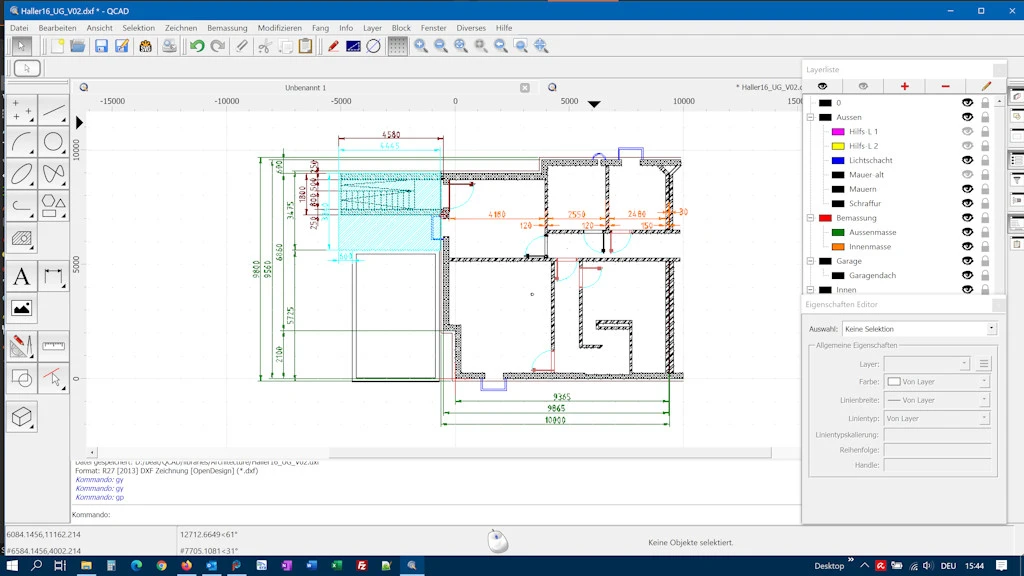This screenshot has height=576, width=1024.
Task: Select the Hatch fill tool
Action: click(x=22, y=239)
